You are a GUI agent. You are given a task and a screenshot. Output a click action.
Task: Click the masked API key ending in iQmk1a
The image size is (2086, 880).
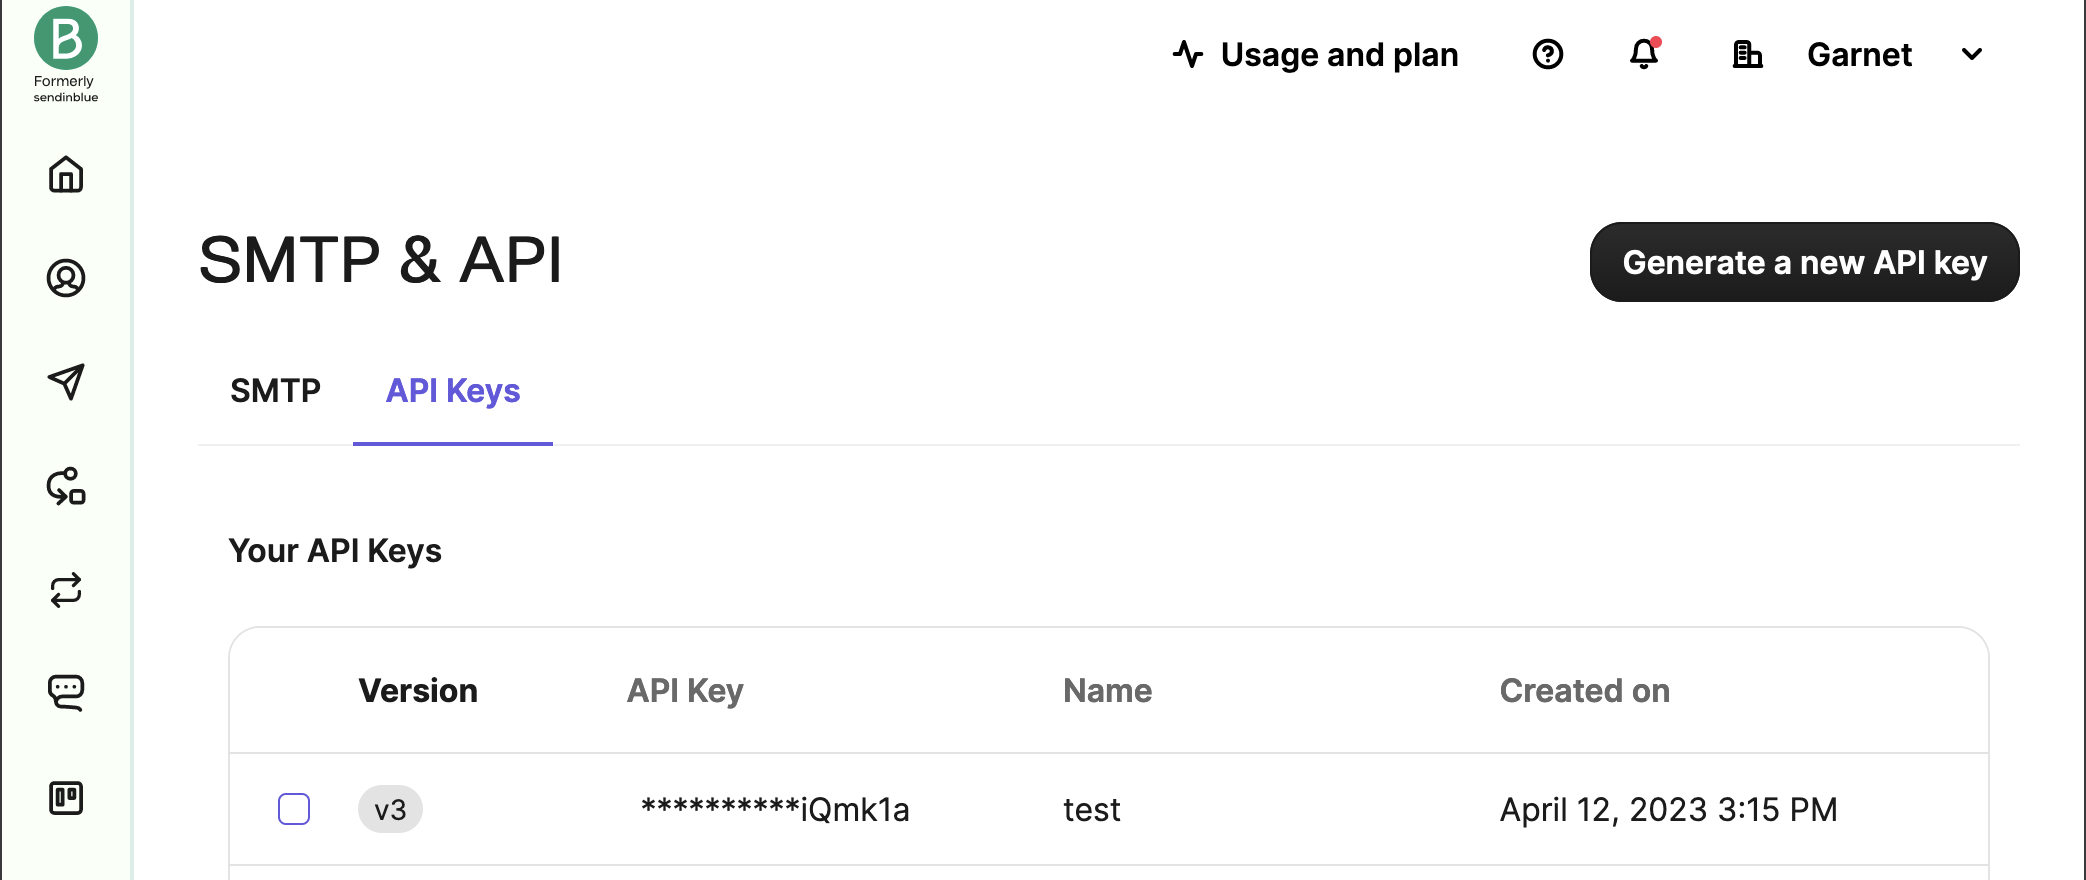click(x=776, y=810)
